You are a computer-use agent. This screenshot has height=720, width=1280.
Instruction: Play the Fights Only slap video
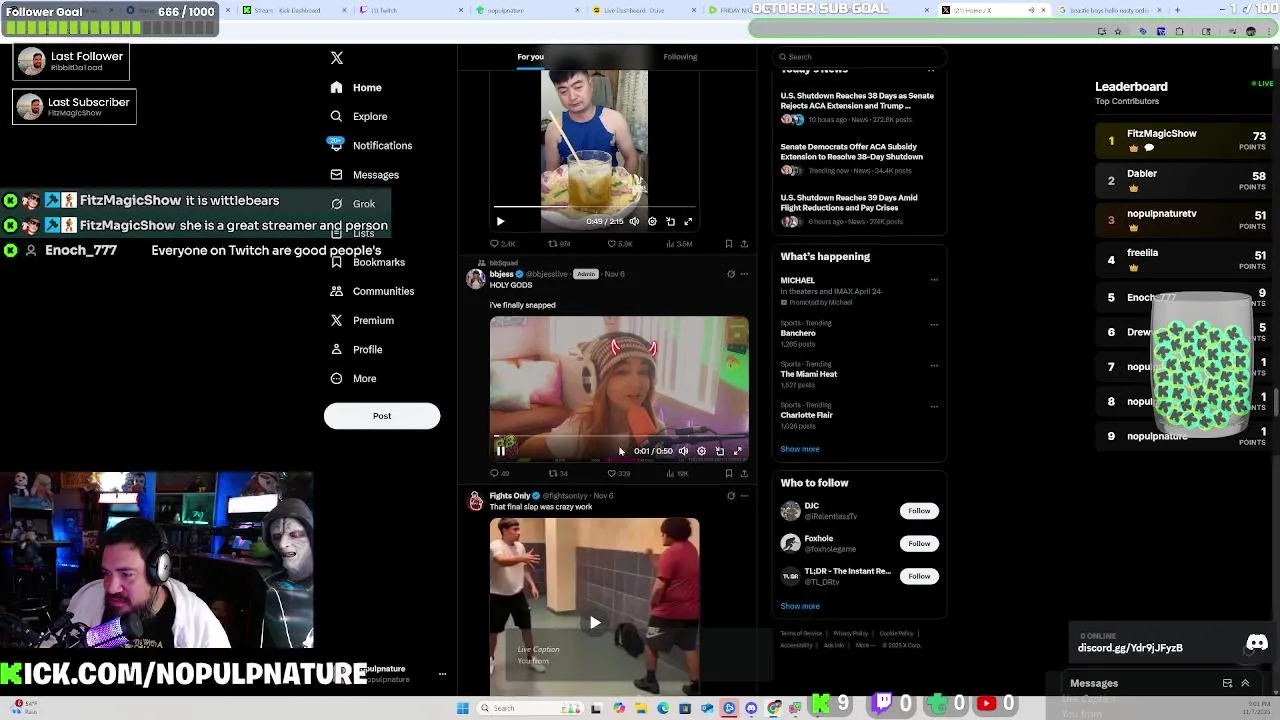point(594,623)
